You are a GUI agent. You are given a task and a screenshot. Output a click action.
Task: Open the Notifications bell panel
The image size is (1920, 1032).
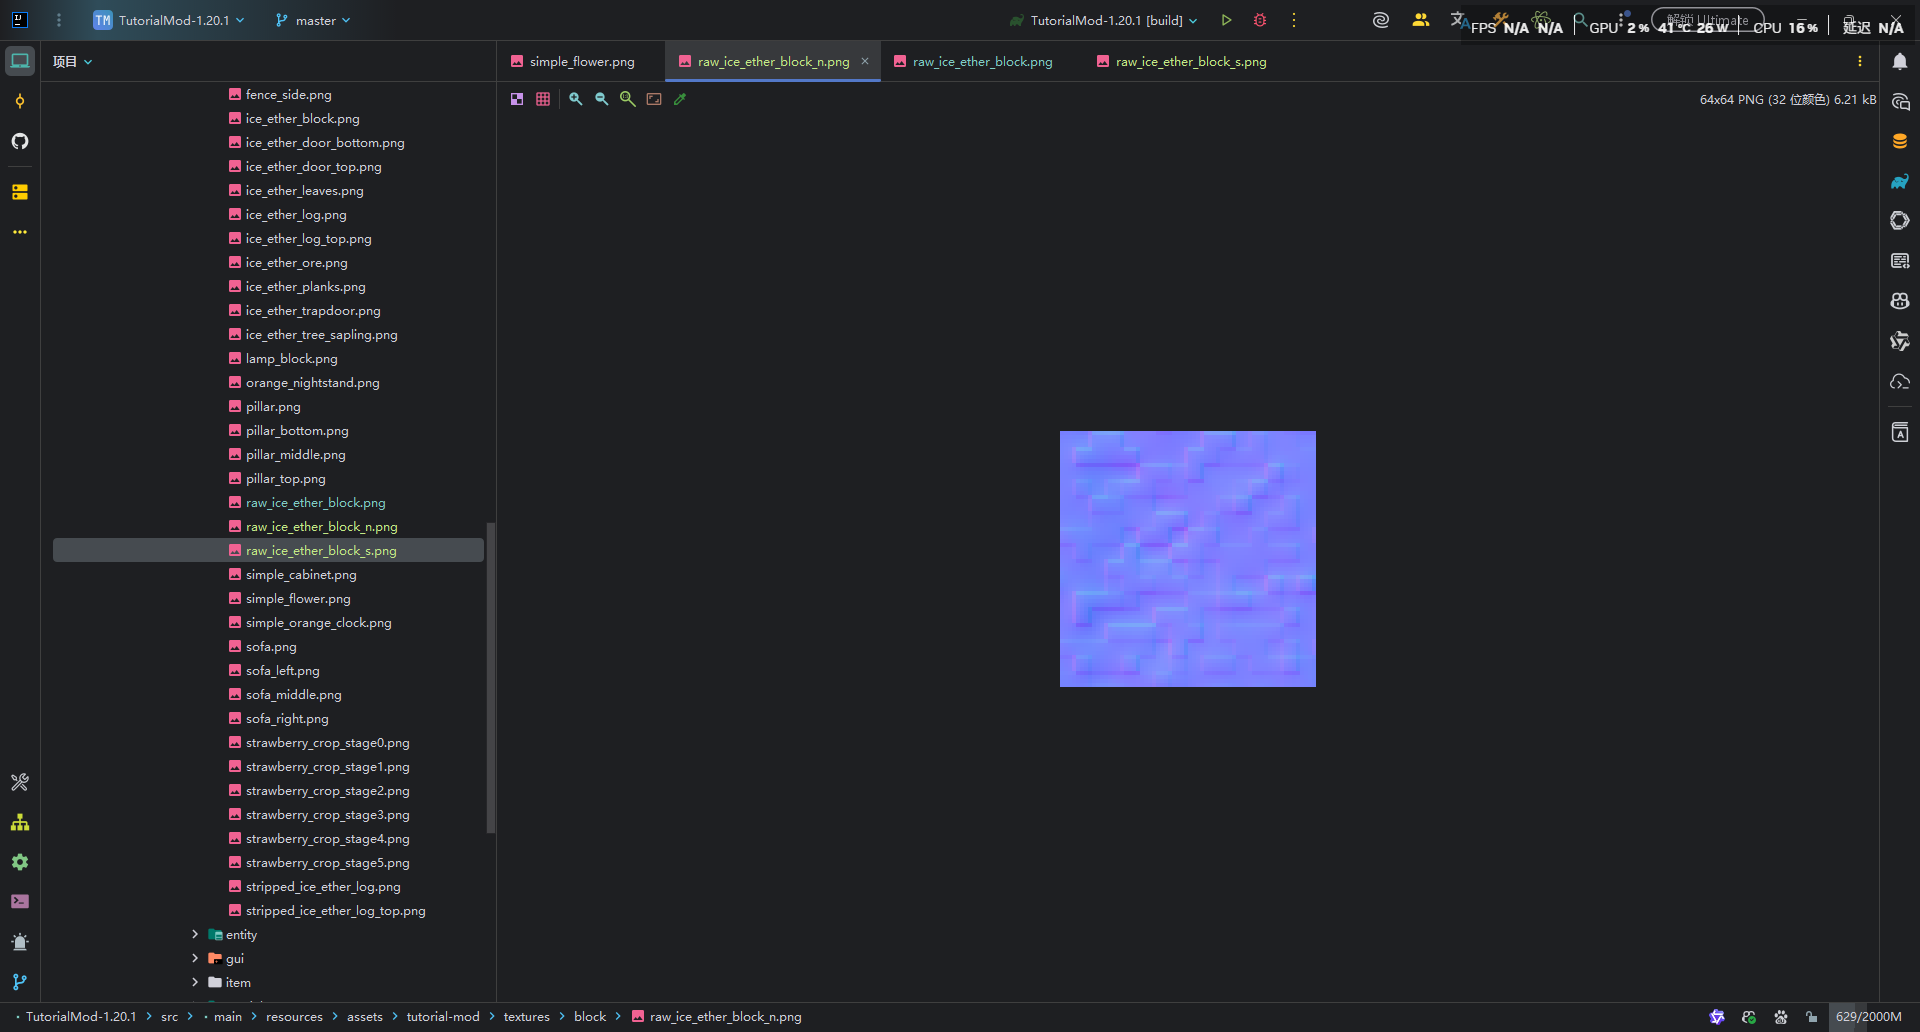pos(1900,61)
